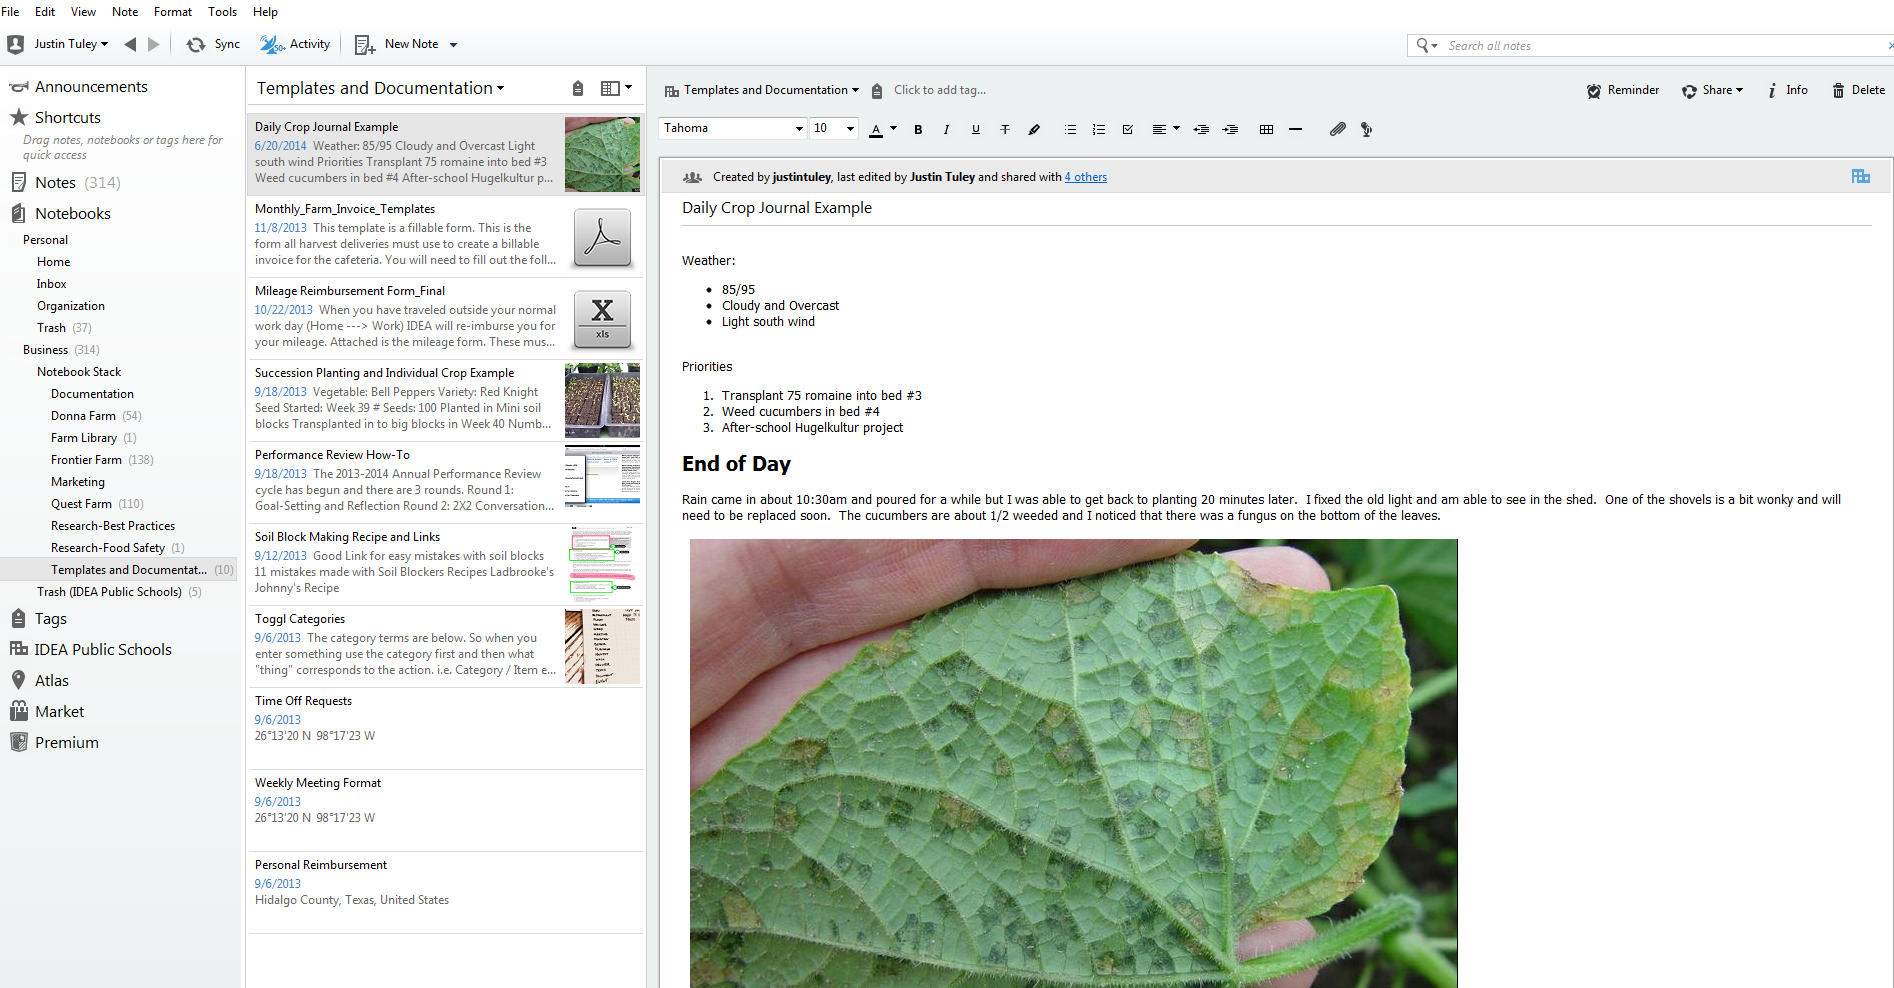
Task: Create a note with New Note
Action: 397,44
